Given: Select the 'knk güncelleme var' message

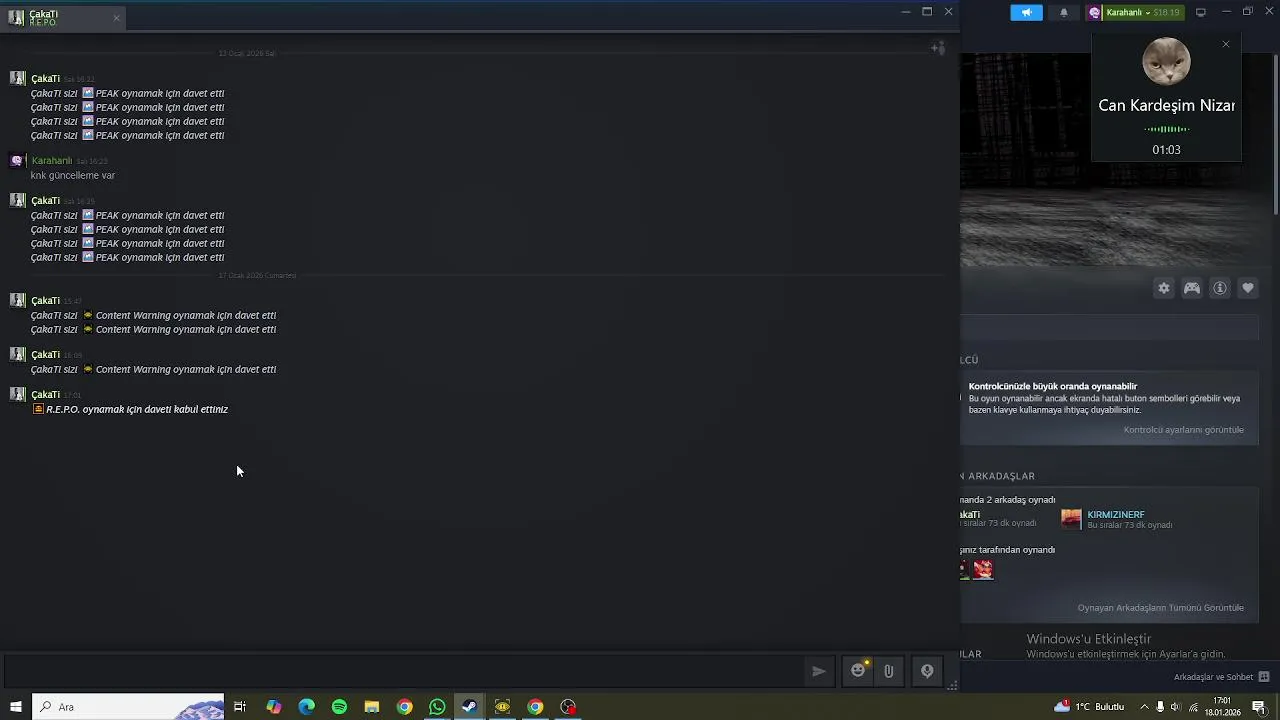Looking at the screenshot, I should pos(73,176).
